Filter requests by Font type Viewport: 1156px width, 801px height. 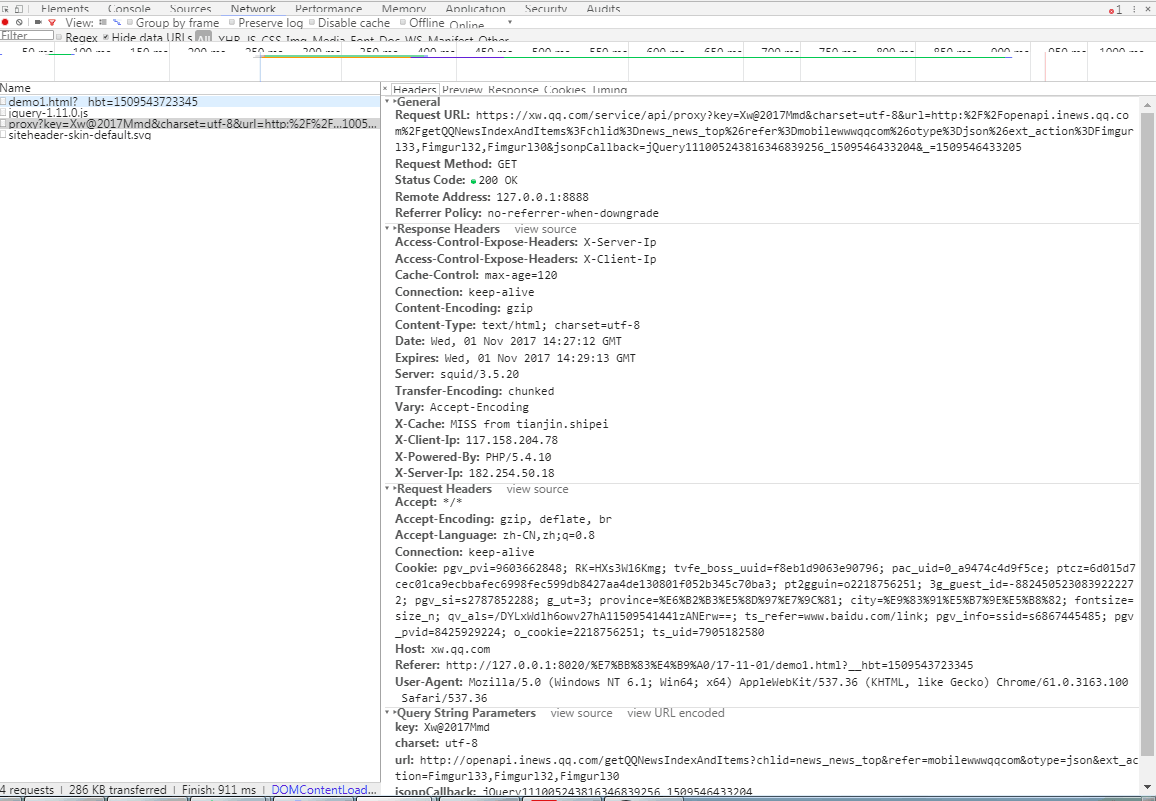pos(362,38)
